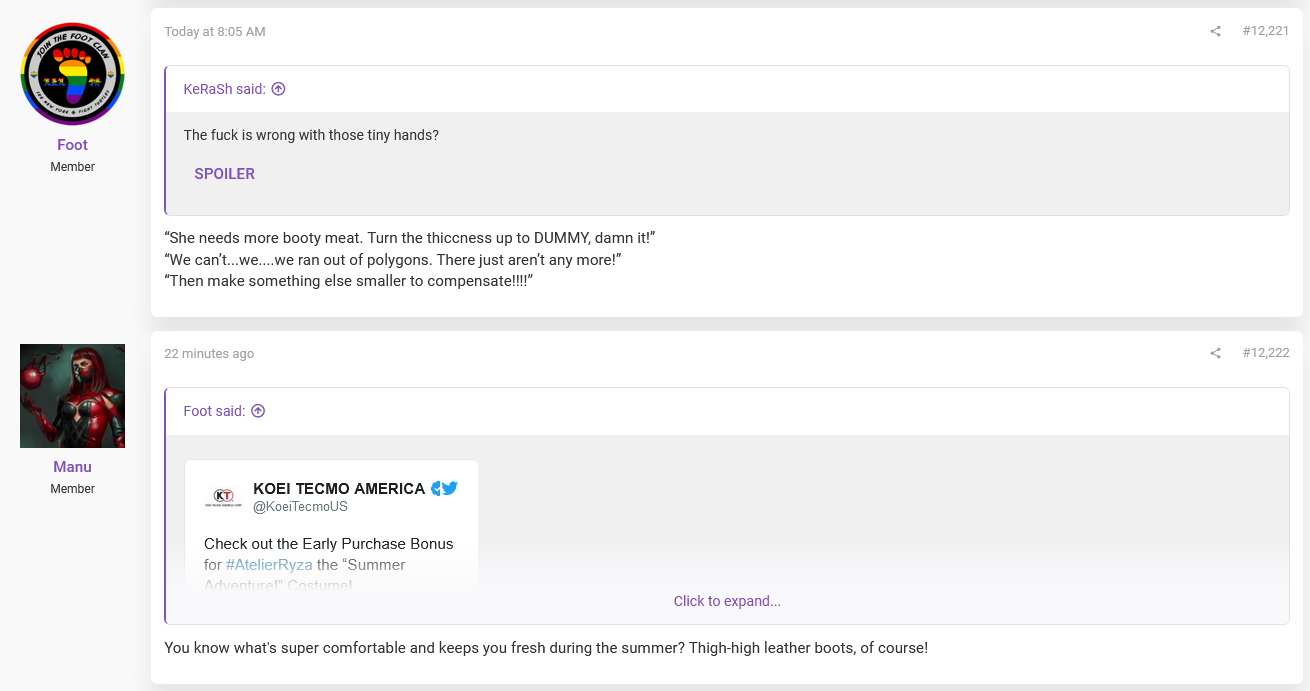Click share icon on post #12,222
The height and width of the screenshot is (691, 1310).
tap(1215, 353)
